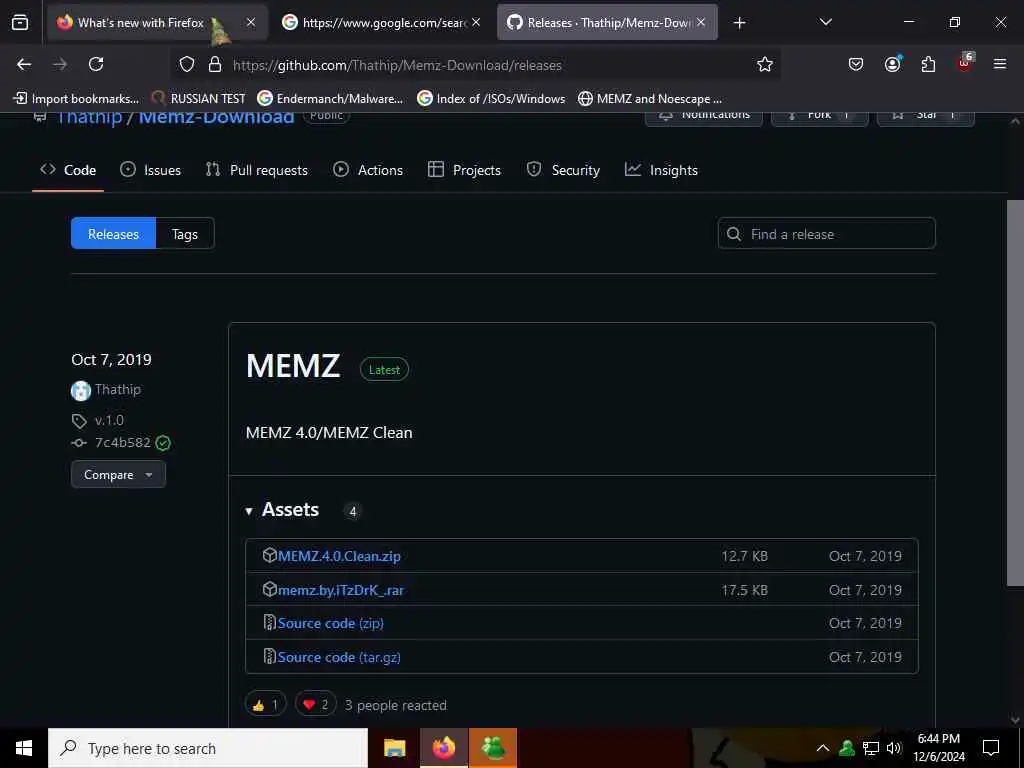This screenshot has height=768, width=1024.
Task: Open commit 7c4b582
Action: pos(122,442)
